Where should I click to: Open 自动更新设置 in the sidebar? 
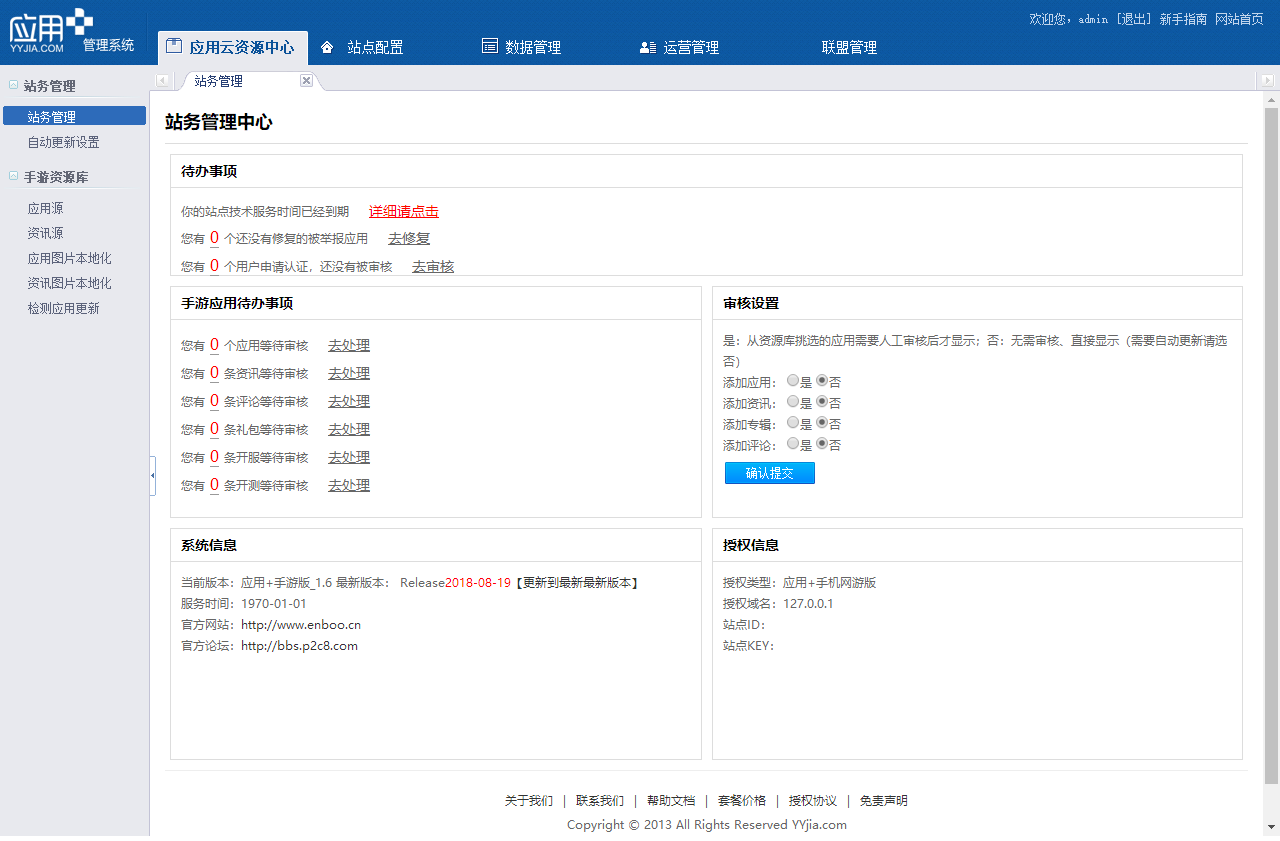tap(63, 142)
